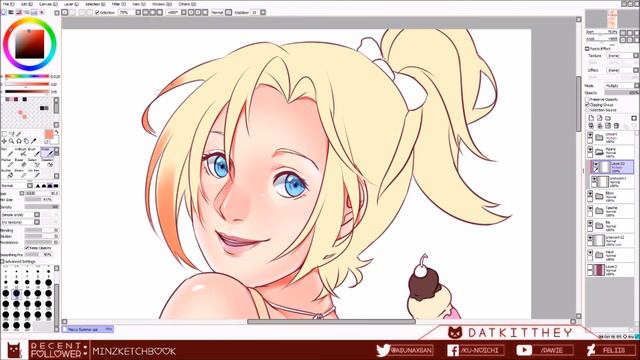Adjust the hue slider under color wheel
The height and width of the screenshot is (360, 640).
27,76
